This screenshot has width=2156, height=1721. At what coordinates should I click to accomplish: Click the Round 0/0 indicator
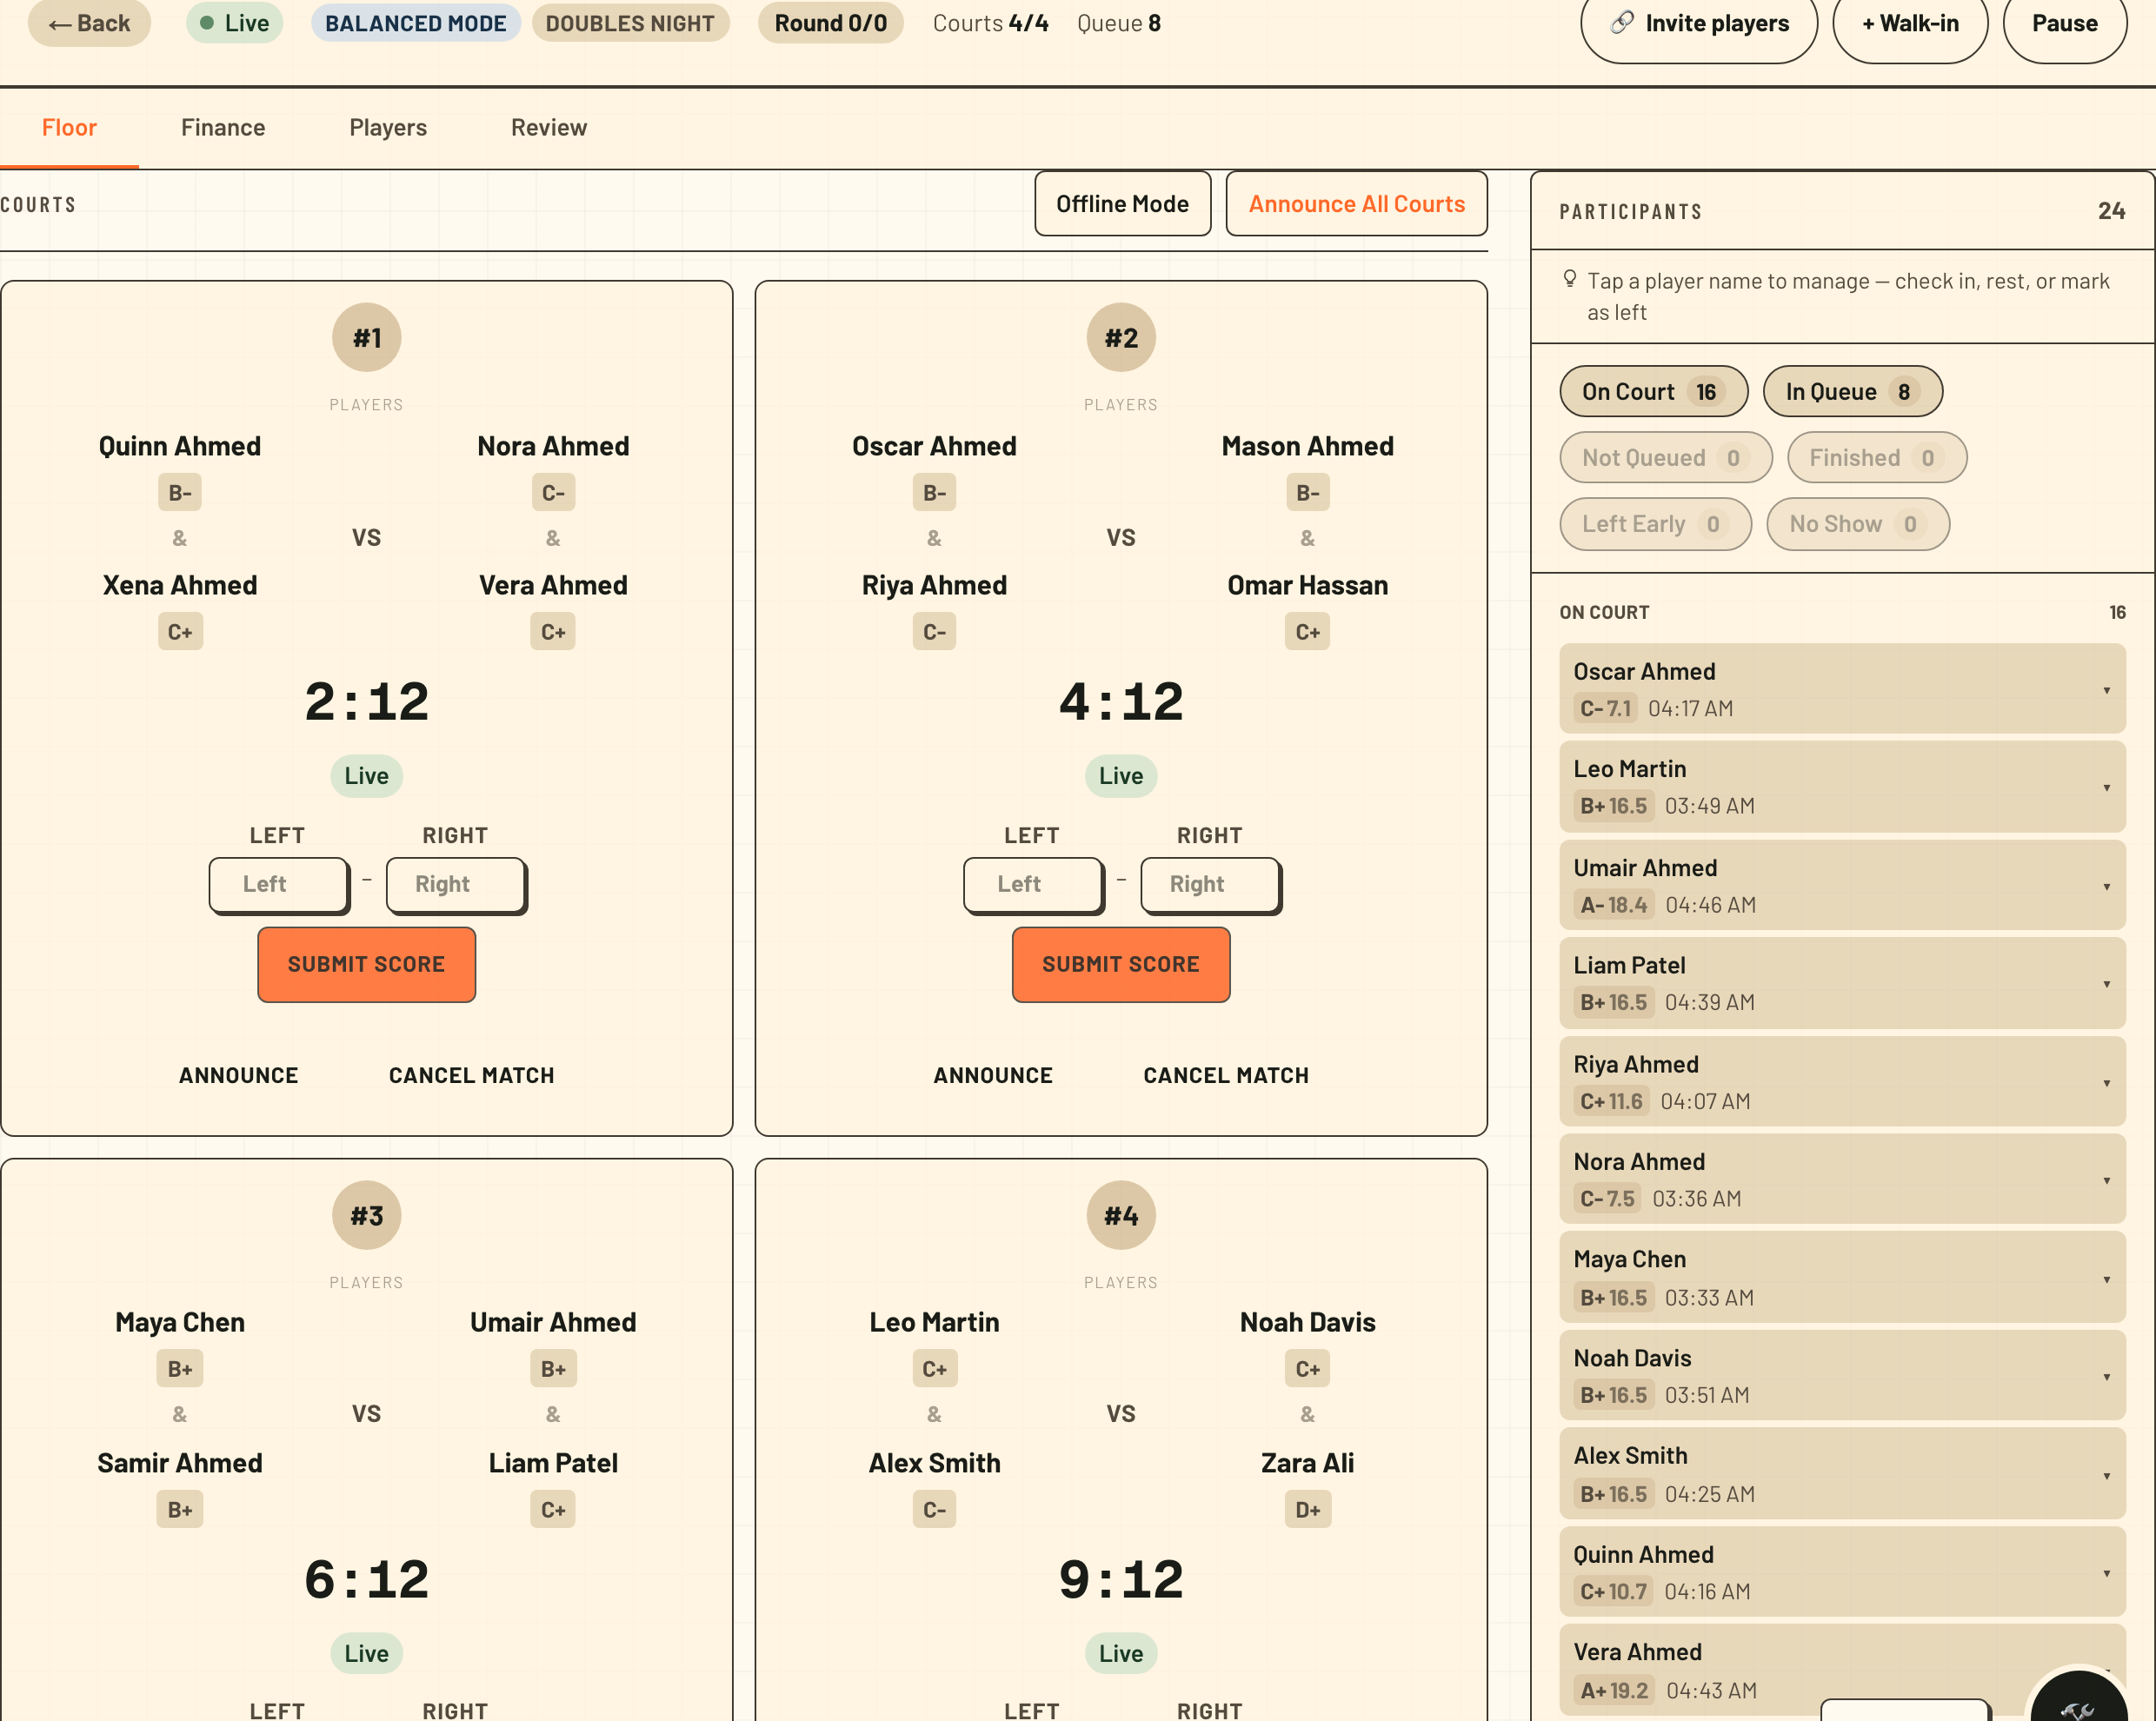[830, 23]
